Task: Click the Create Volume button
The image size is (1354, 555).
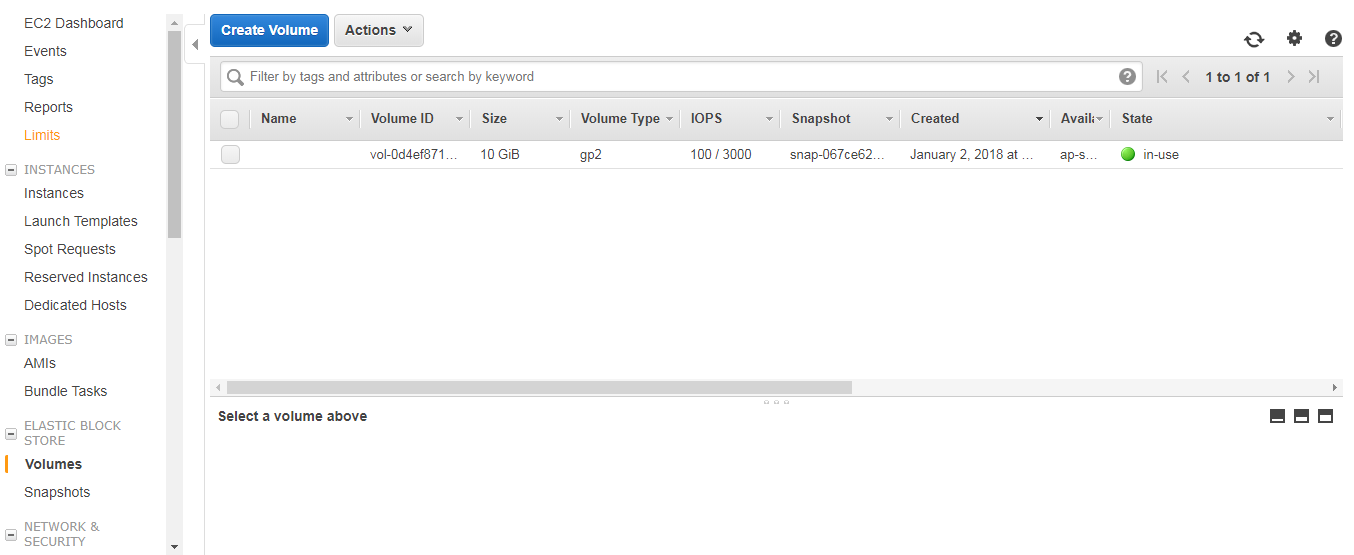Action: pyautogui.click(x=269, y=30)
